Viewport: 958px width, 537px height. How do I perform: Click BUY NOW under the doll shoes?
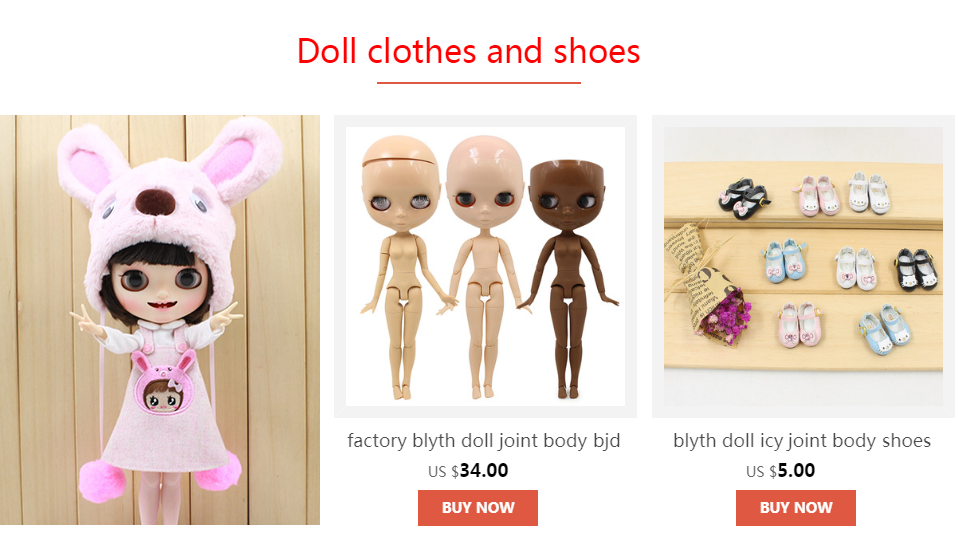[x=795, y=508]
